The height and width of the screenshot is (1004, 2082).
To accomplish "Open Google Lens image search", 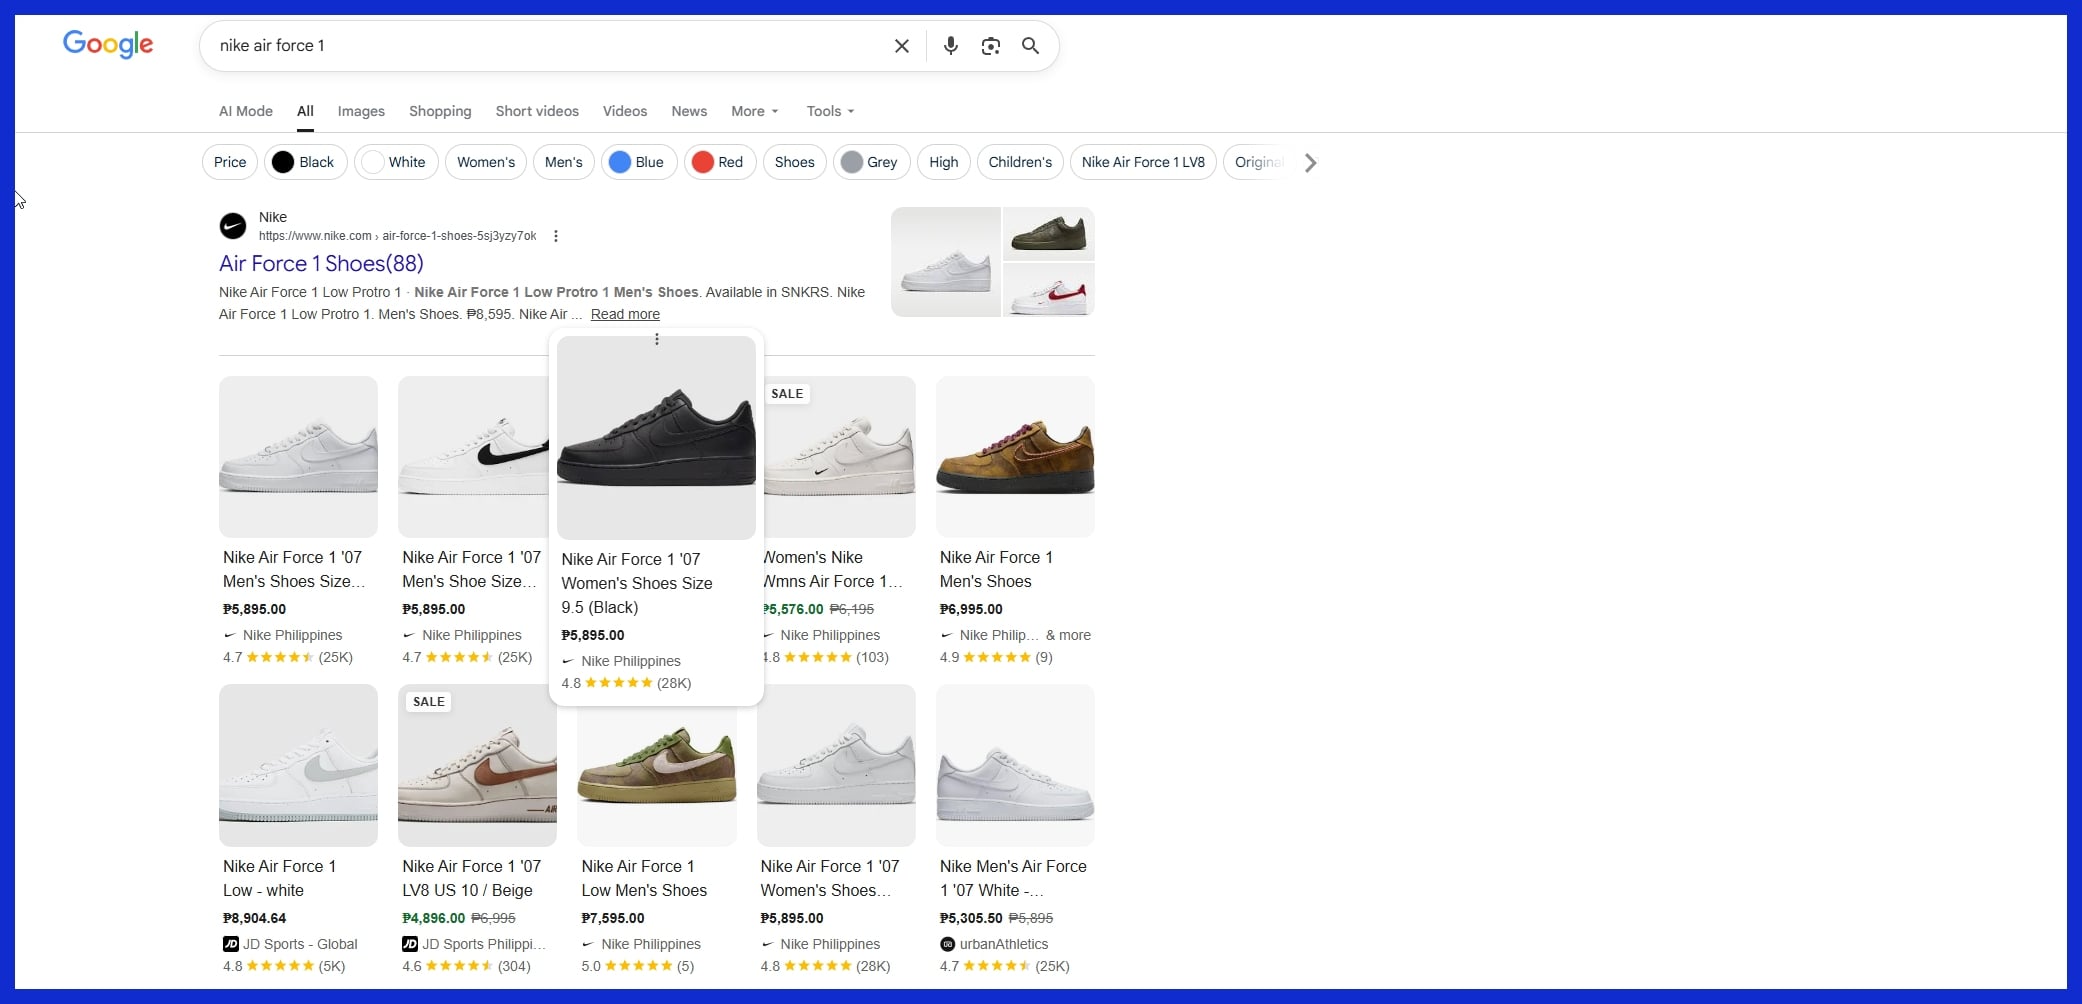I will (991, 46).
